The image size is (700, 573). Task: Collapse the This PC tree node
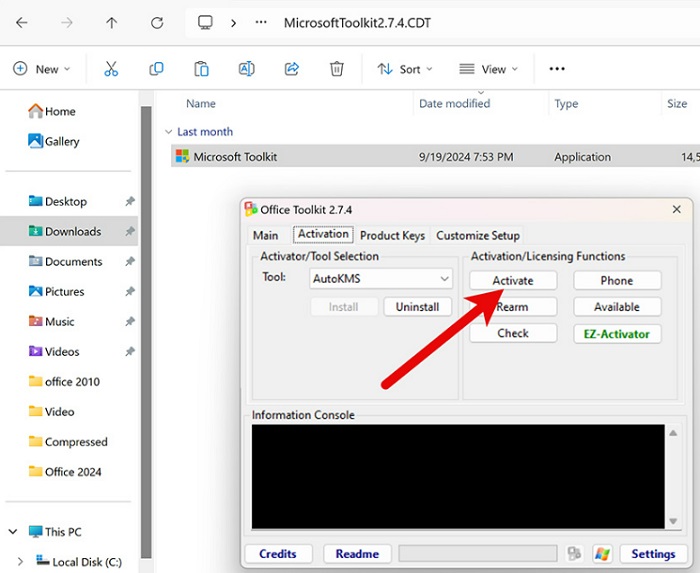13,531
